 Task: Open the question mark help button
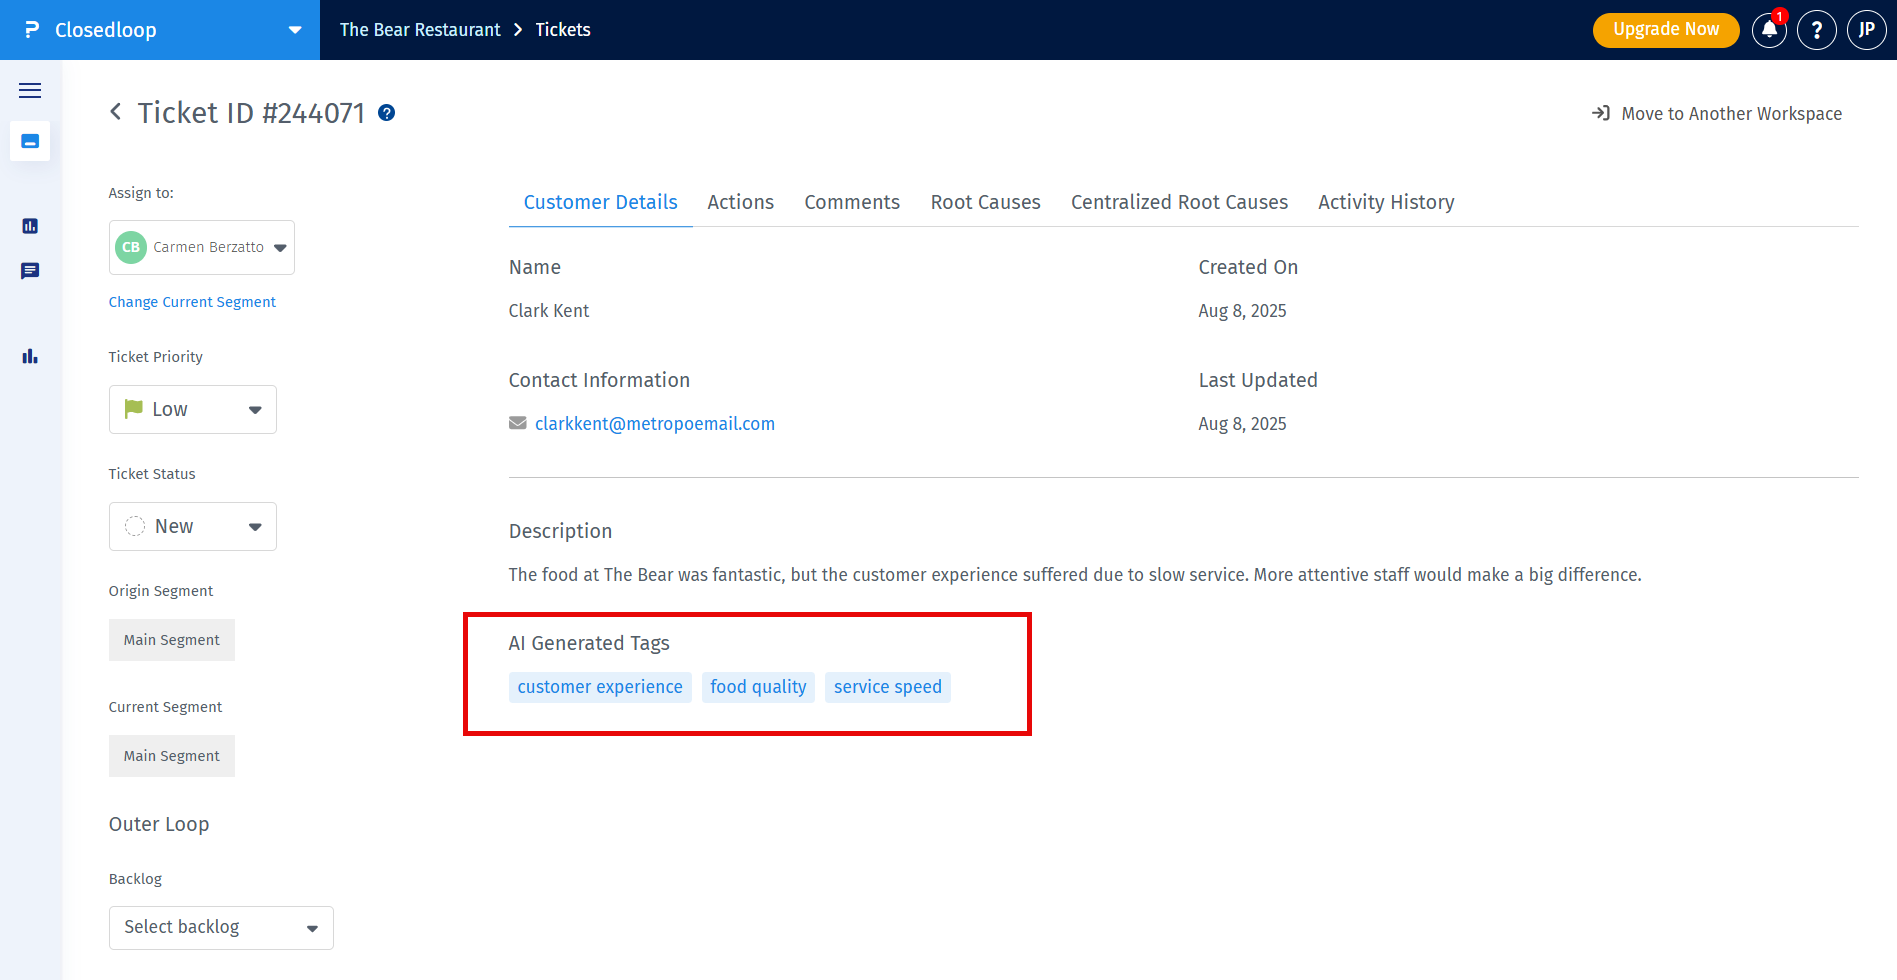coord(1816,30)
